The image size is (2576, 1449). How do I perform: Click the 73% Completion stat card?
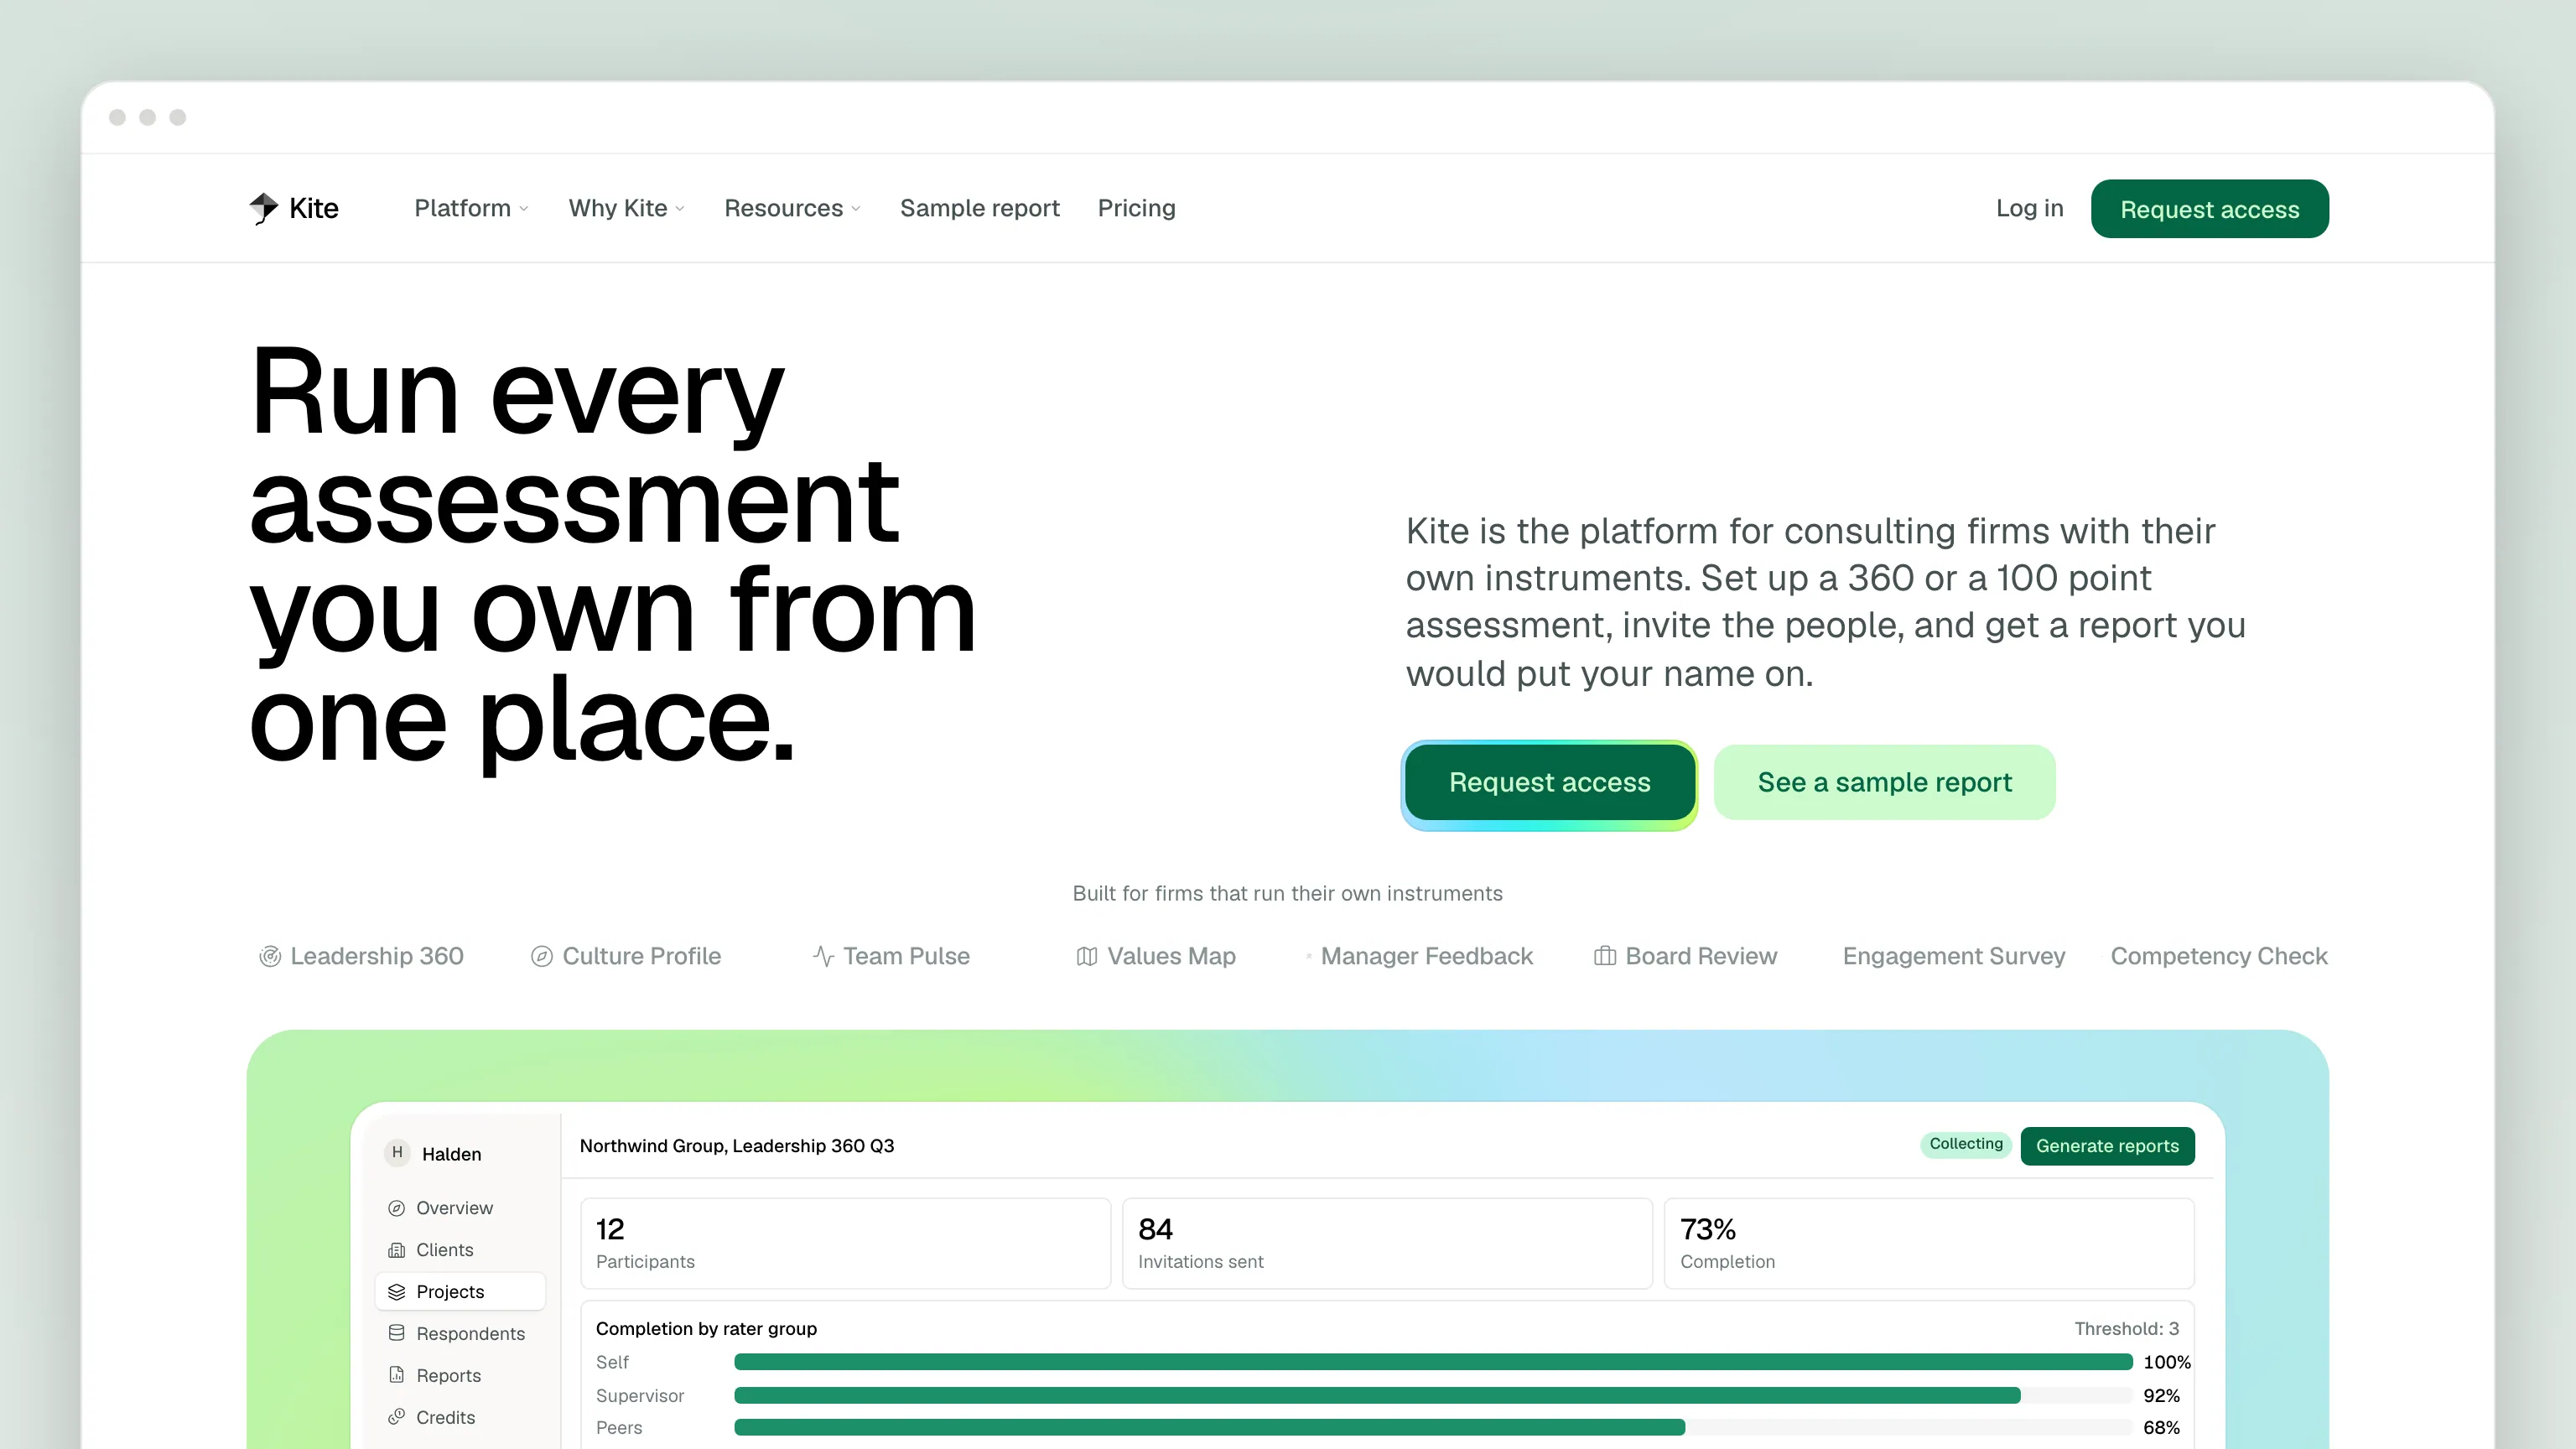click(x=1929, y=1243)
